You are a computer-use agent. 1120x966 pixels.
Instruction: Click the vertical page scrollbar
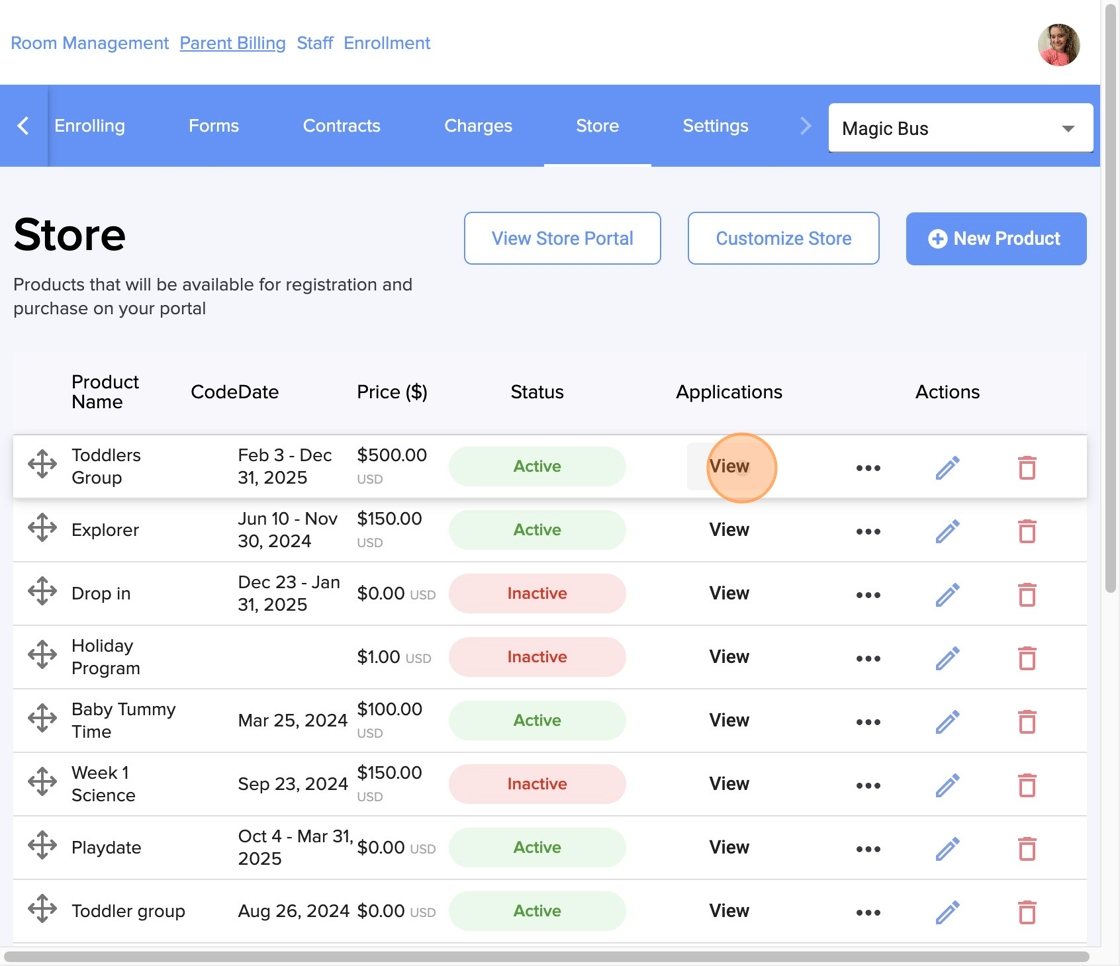[x=1110, y=297]
